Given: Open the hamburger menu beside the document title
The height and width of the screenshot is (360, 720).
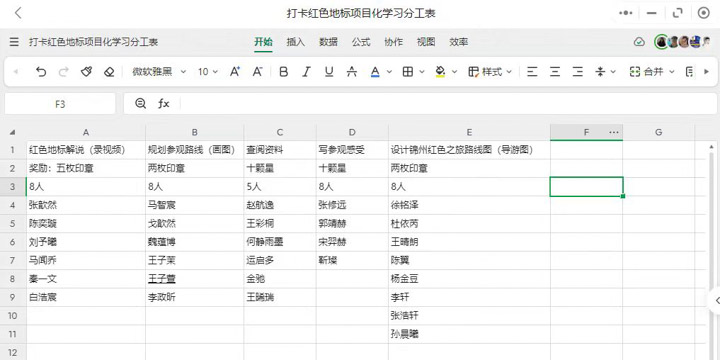Looking at the screenshot, I should point(14,42).
